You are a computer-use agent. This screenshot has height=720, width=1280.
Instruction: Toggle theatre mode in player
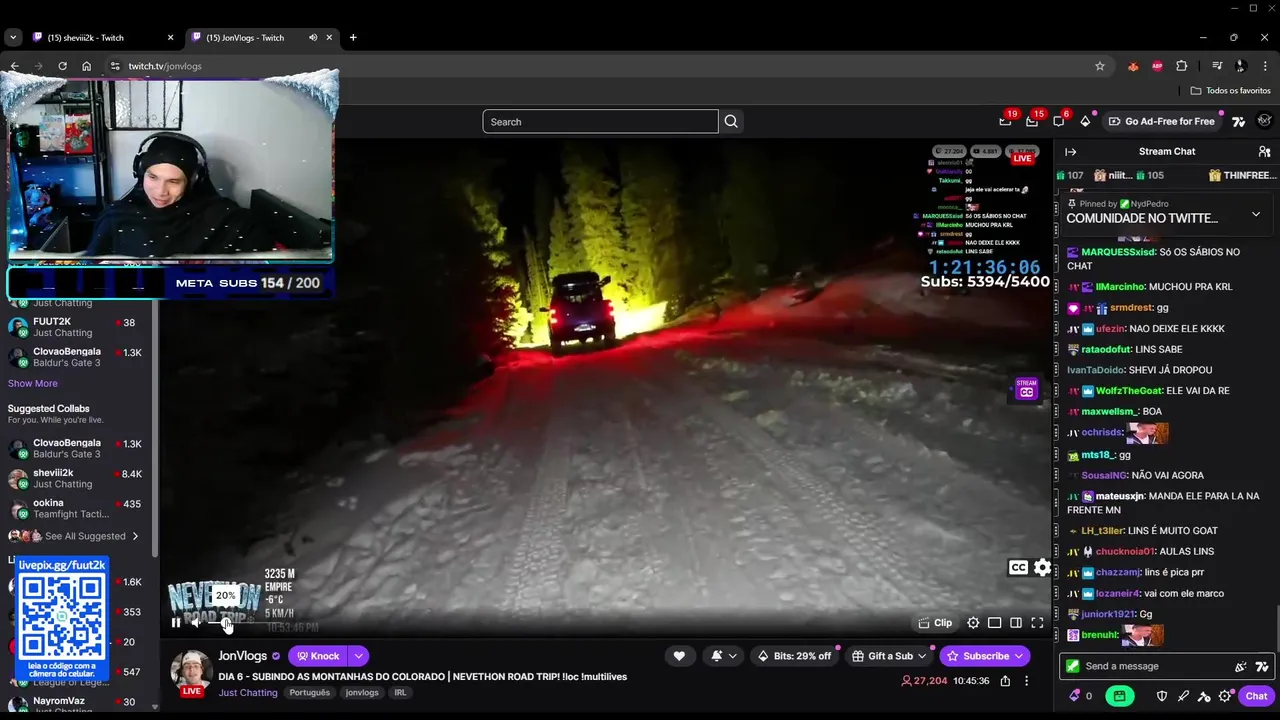coord(995,623)
